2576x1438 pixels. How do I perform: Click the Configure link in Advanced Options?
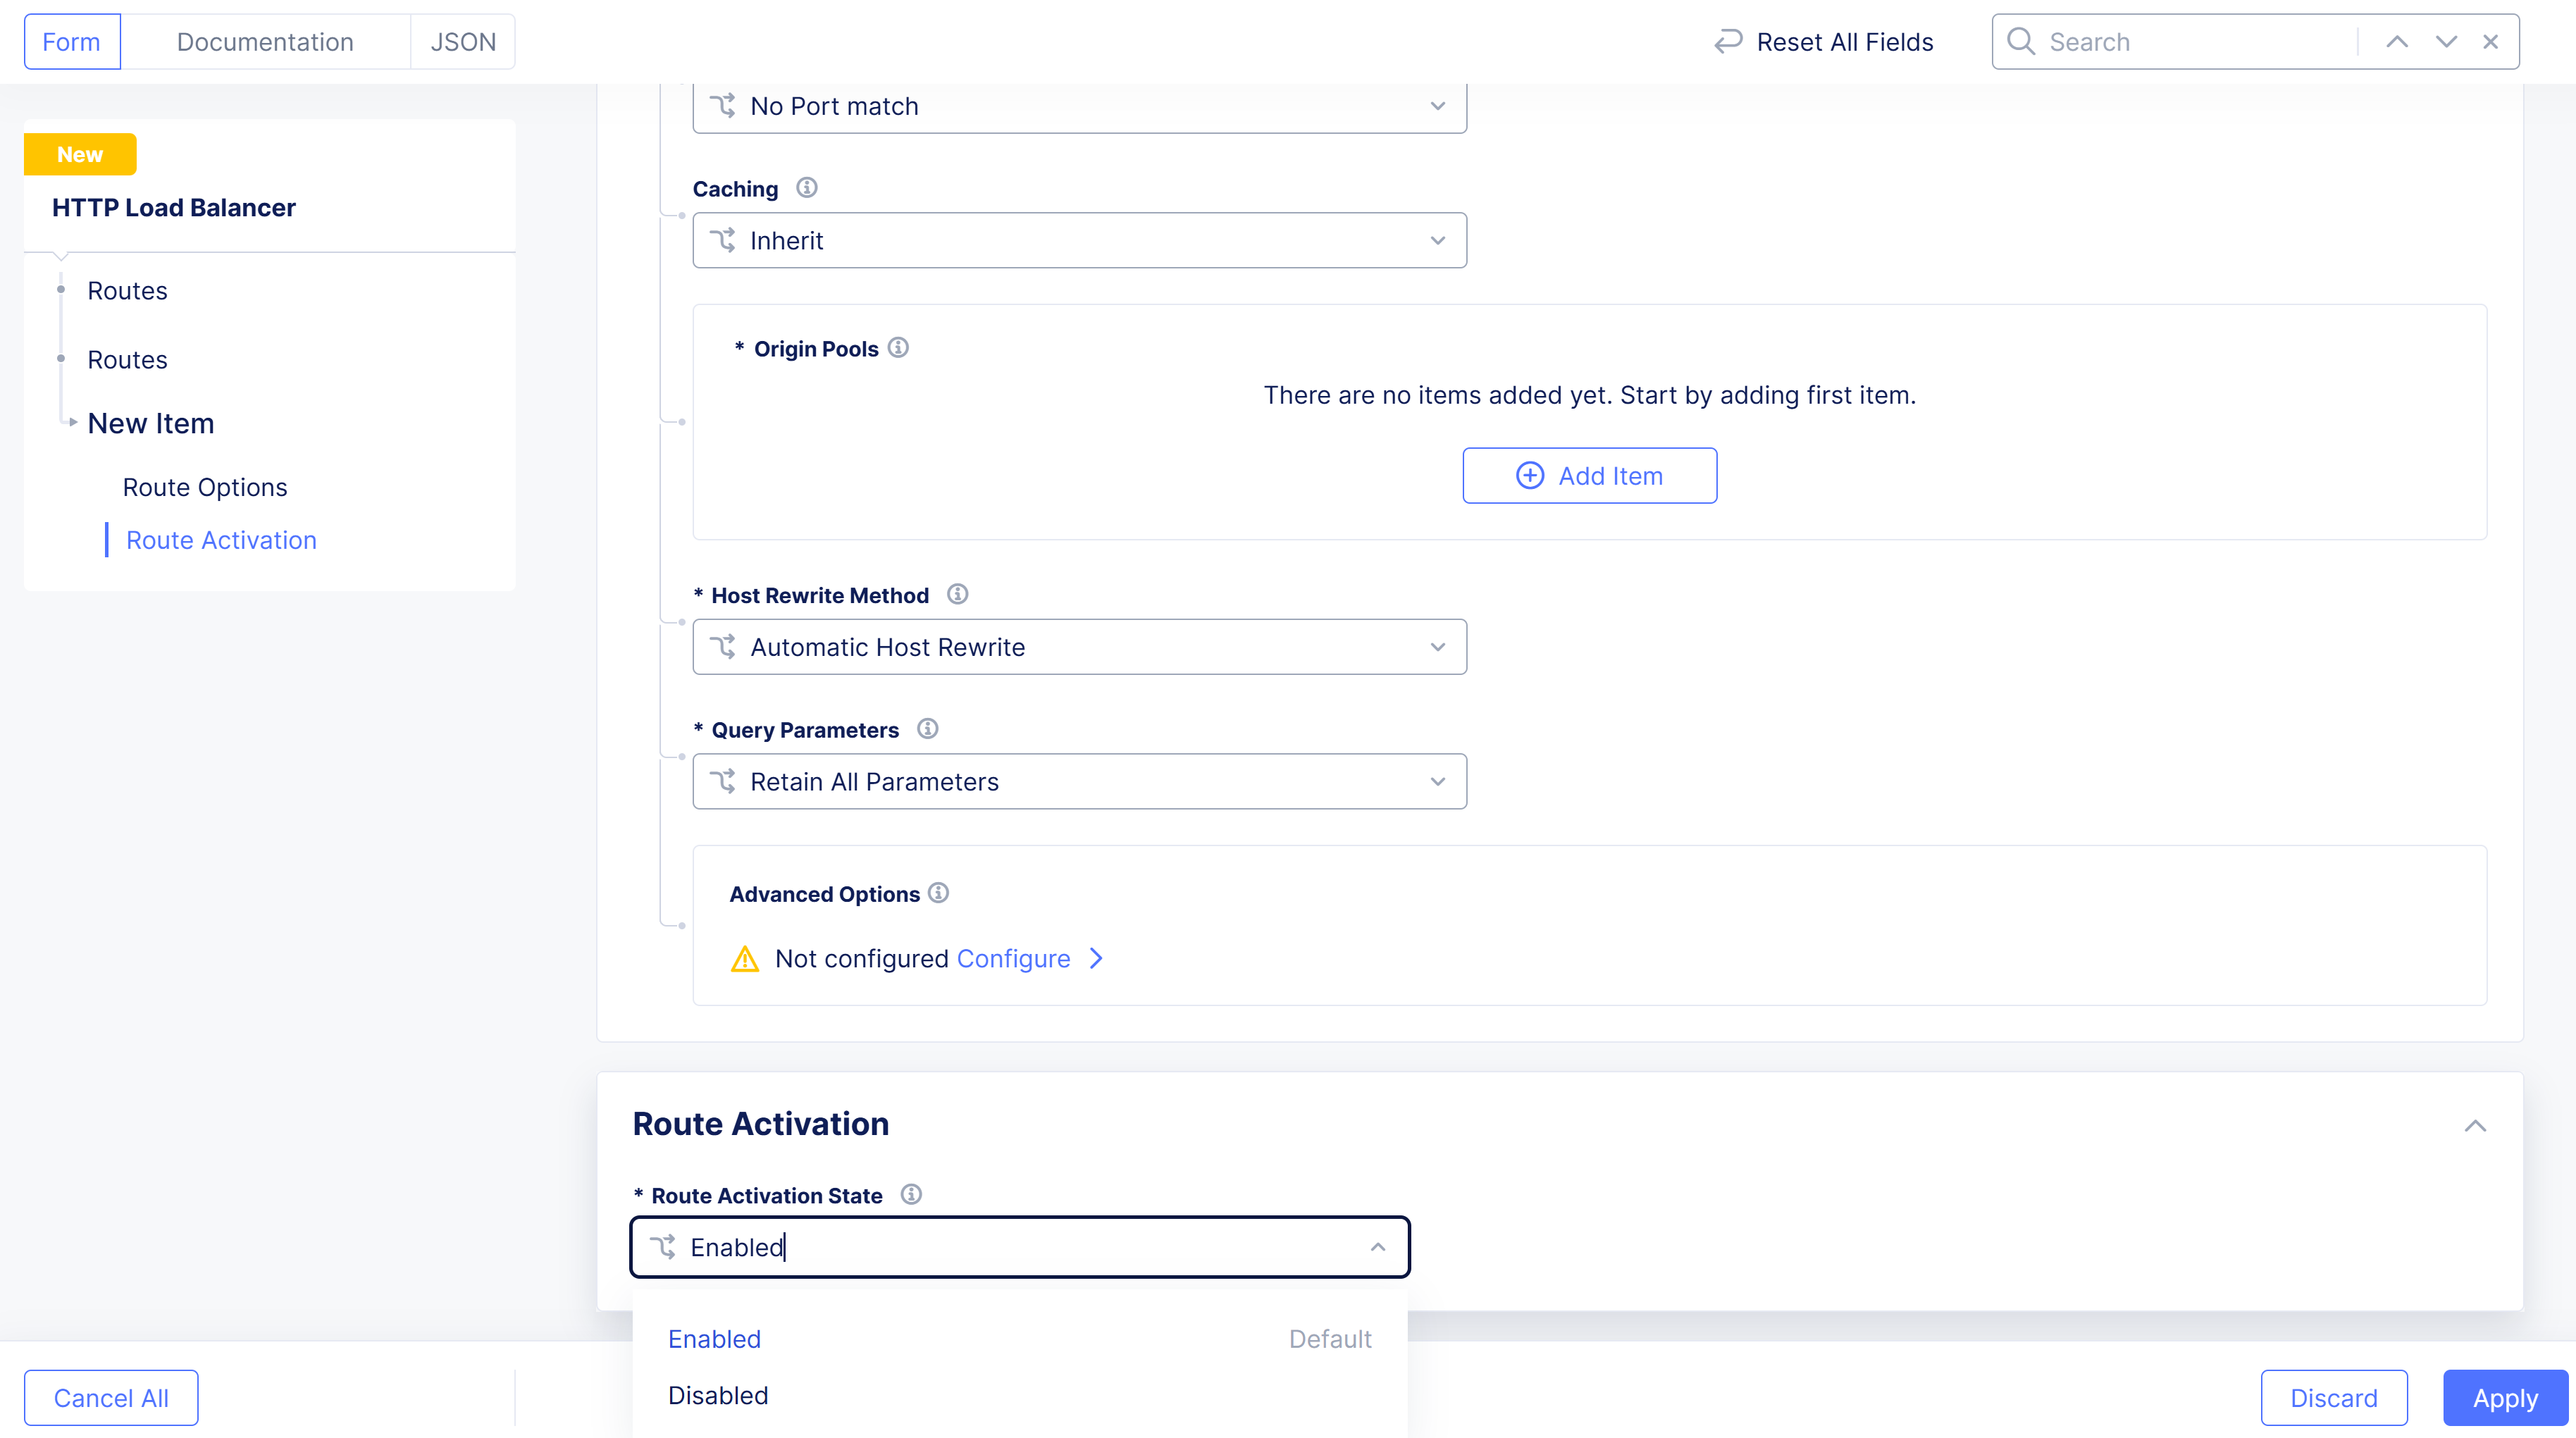tap(1013, 958)
